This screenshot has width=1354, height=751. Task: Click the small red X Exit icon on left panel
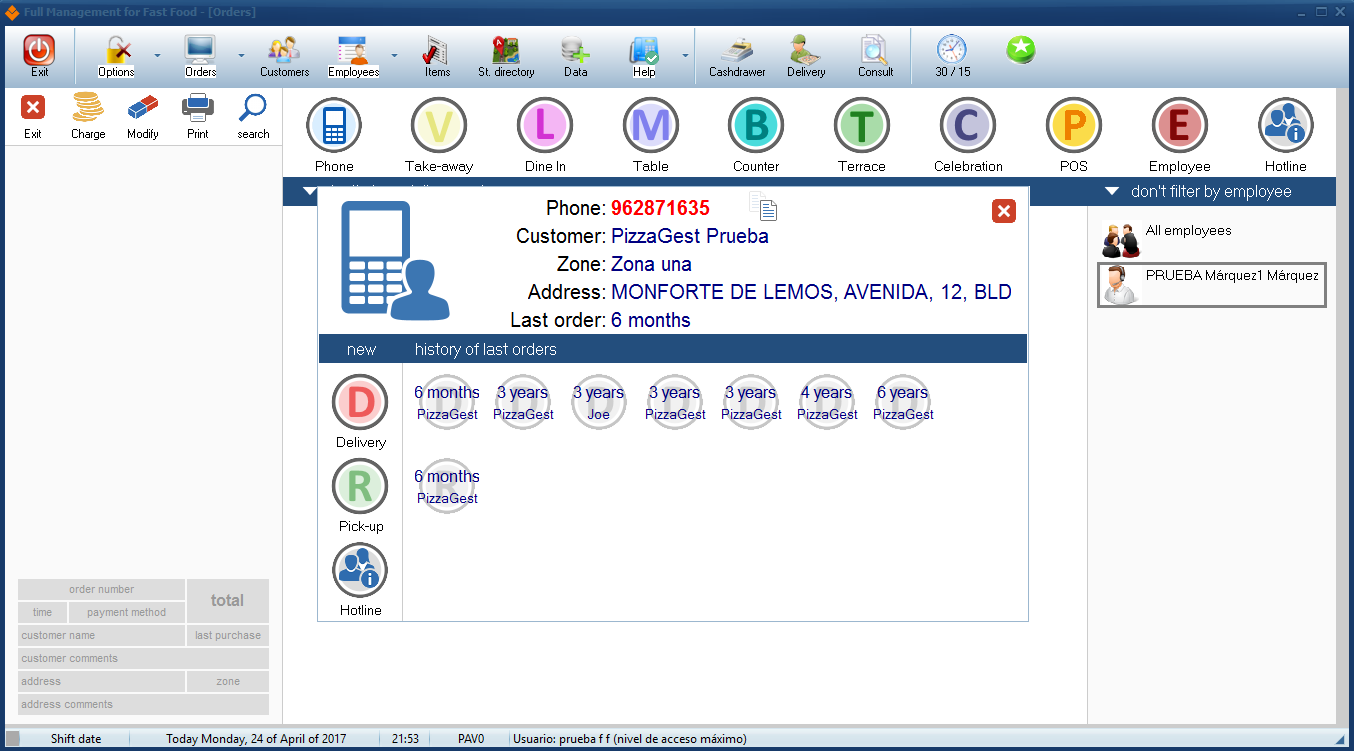pos(33,107)
